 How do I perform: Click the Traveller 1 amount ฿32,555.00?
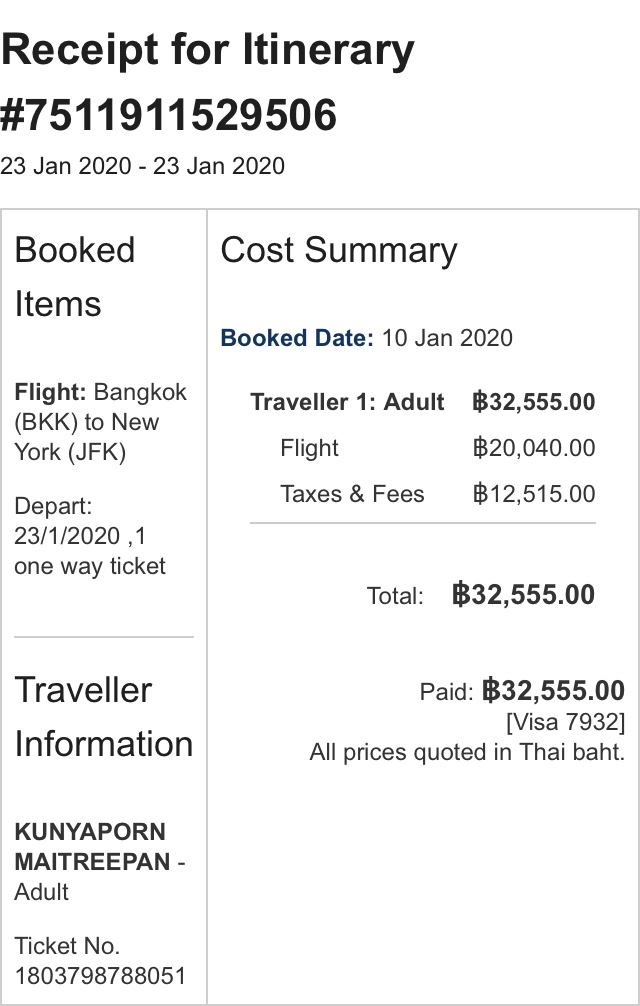pos(534,402)
